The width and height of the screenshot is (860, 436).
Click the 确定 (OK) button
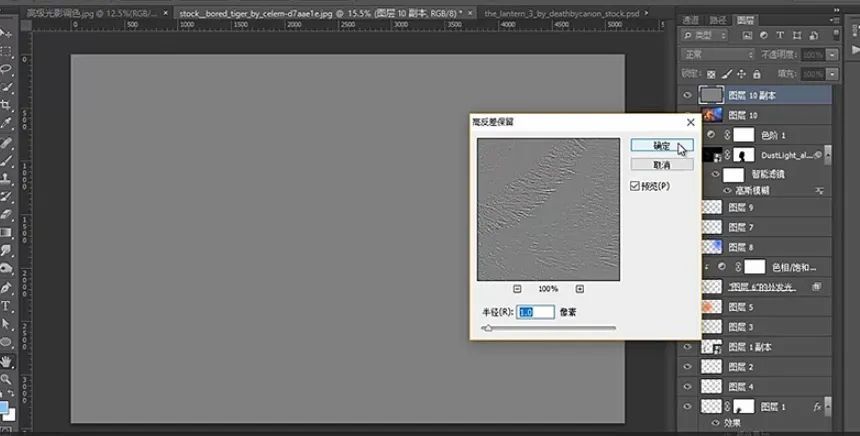pos(661,146)
